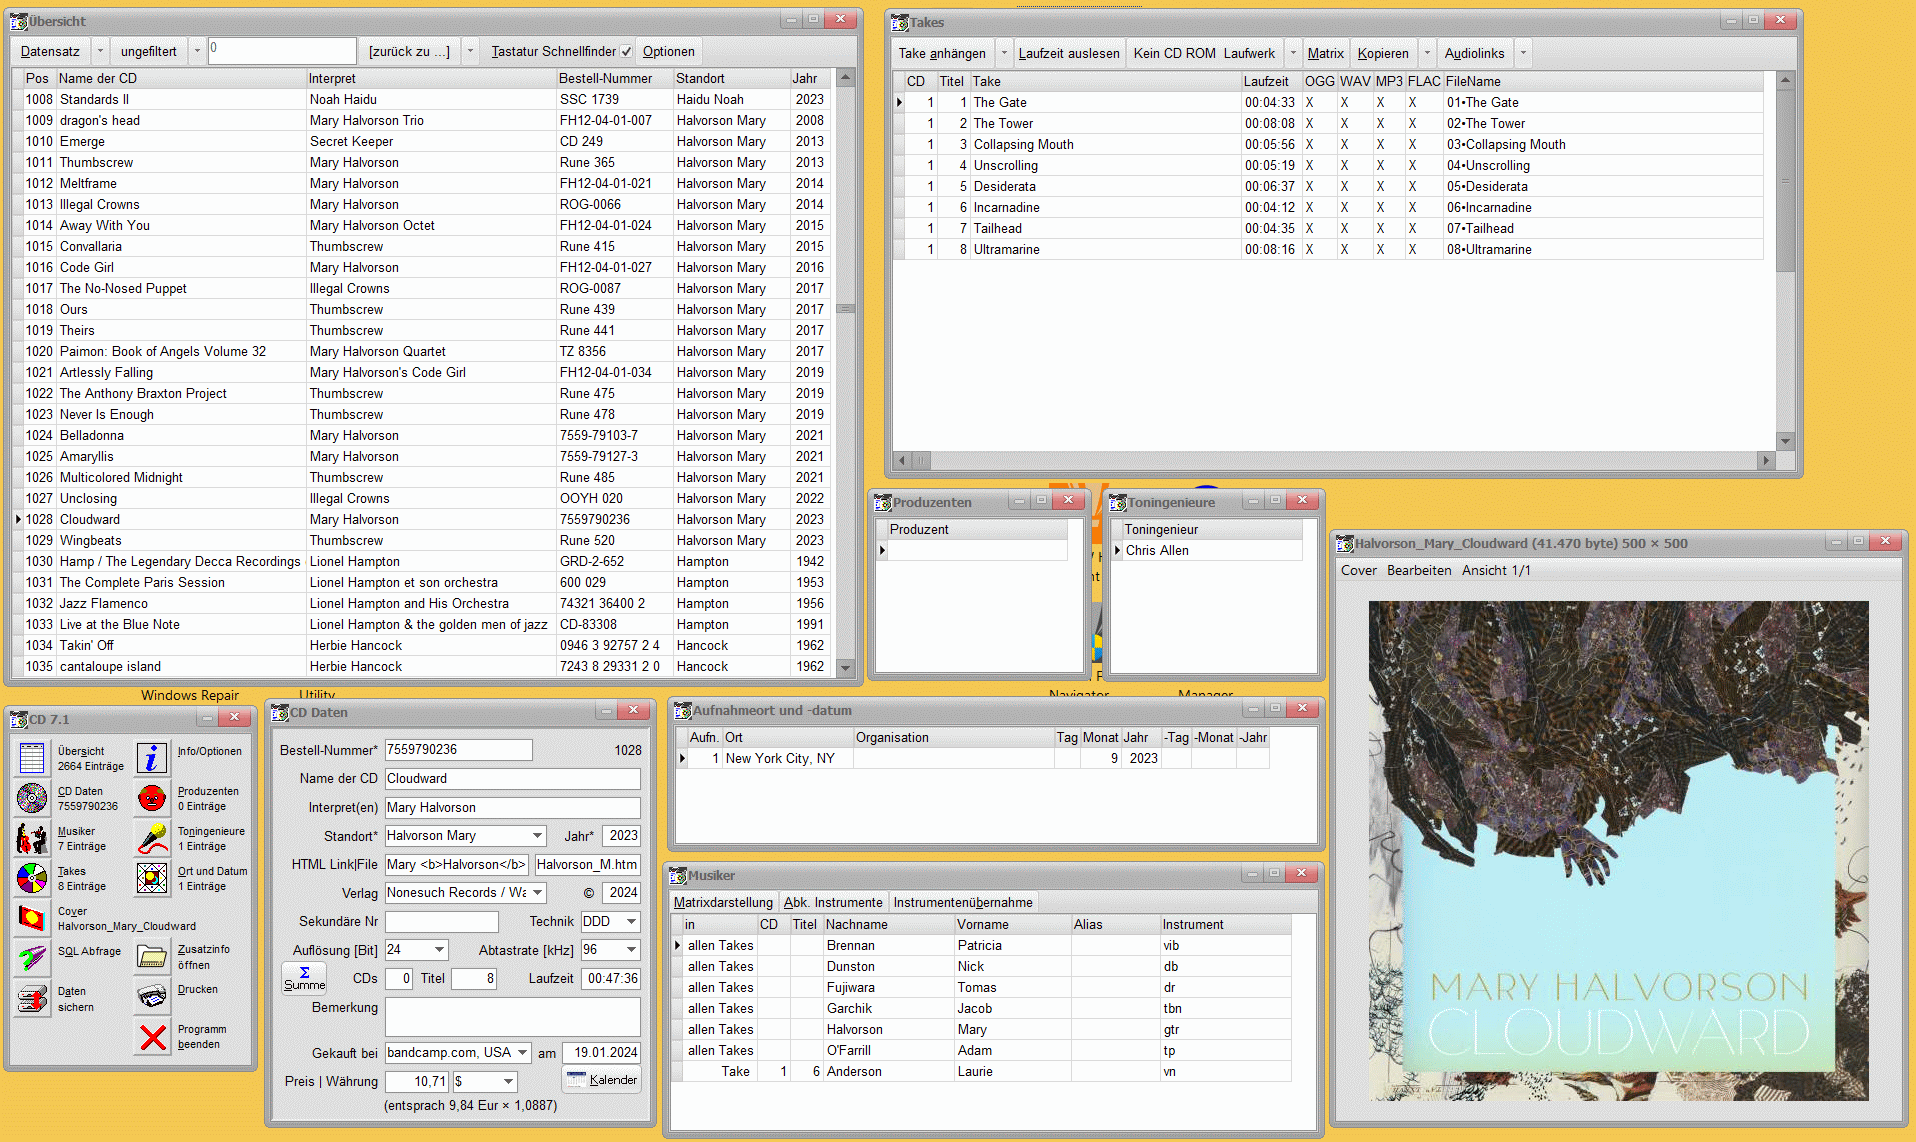Open the Musiker panel icon
Image resolution: width=1916 pixels, height=1142 pixels.
(x=32, y=838)
